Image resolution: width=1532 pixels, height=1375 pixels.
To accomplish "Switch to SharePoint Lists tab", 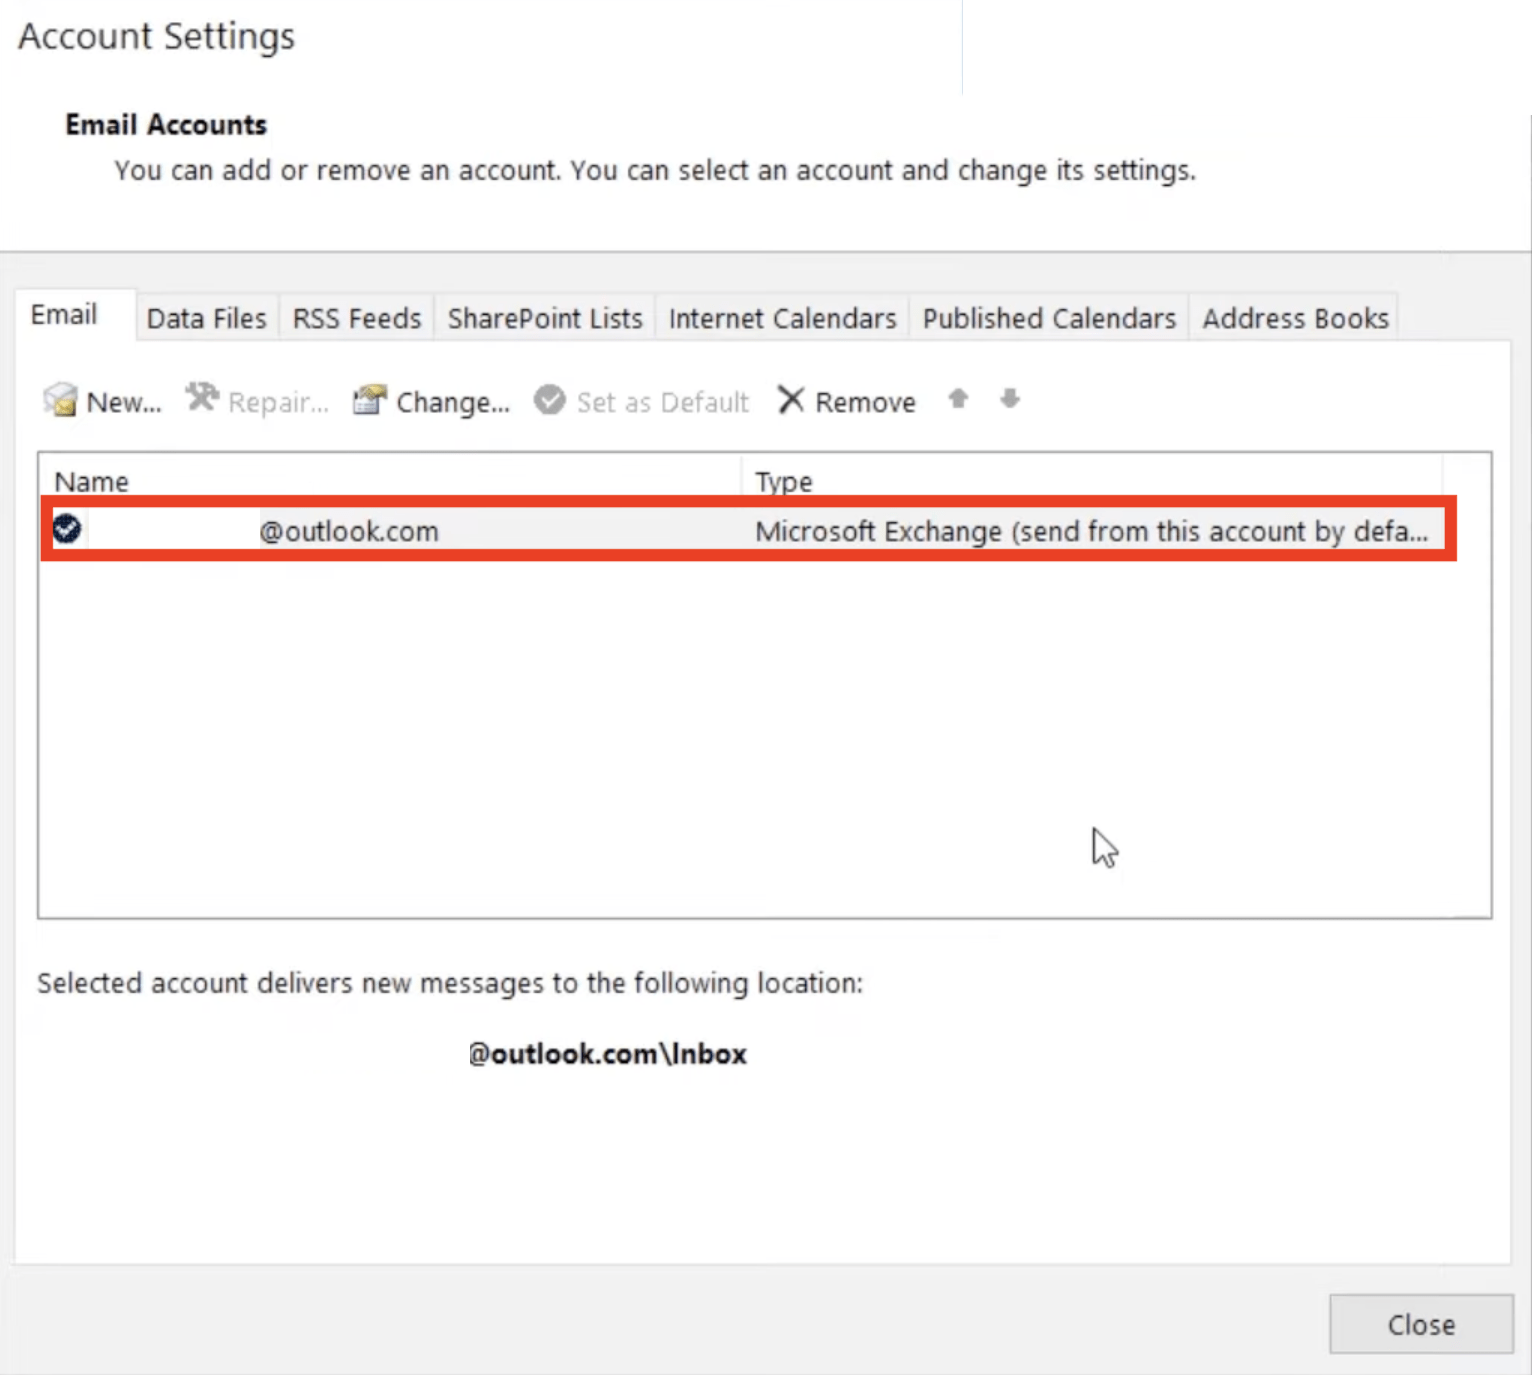I will point(545,318).
